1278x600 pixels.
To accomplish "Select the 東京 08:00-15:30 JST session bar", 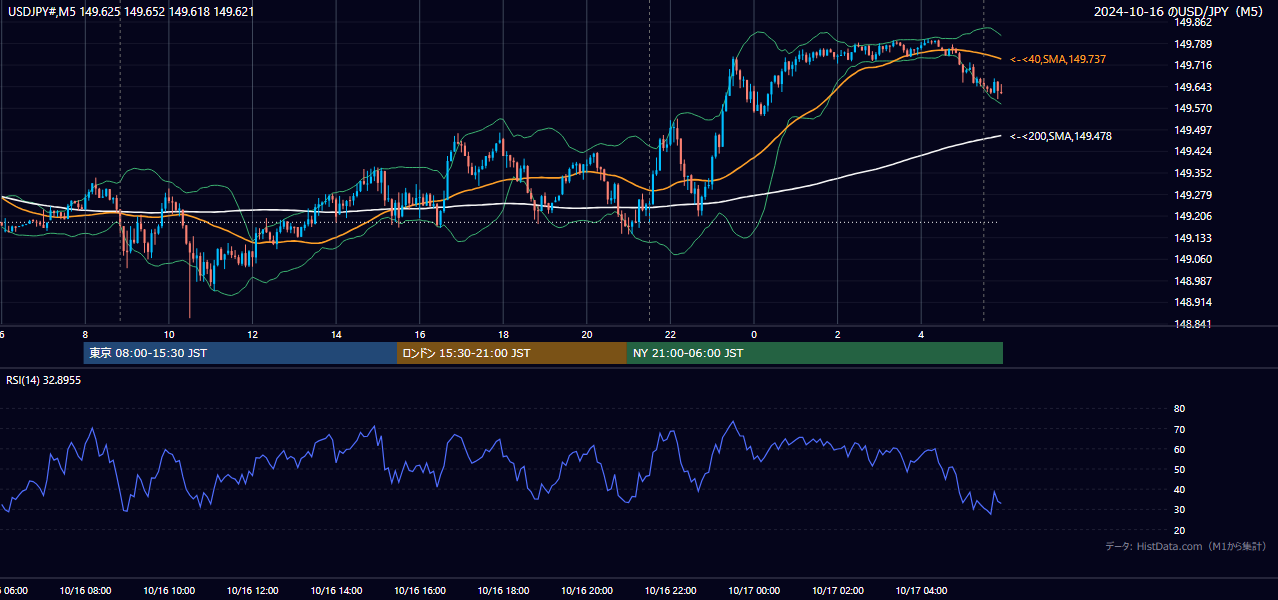I will pos(240,353).
